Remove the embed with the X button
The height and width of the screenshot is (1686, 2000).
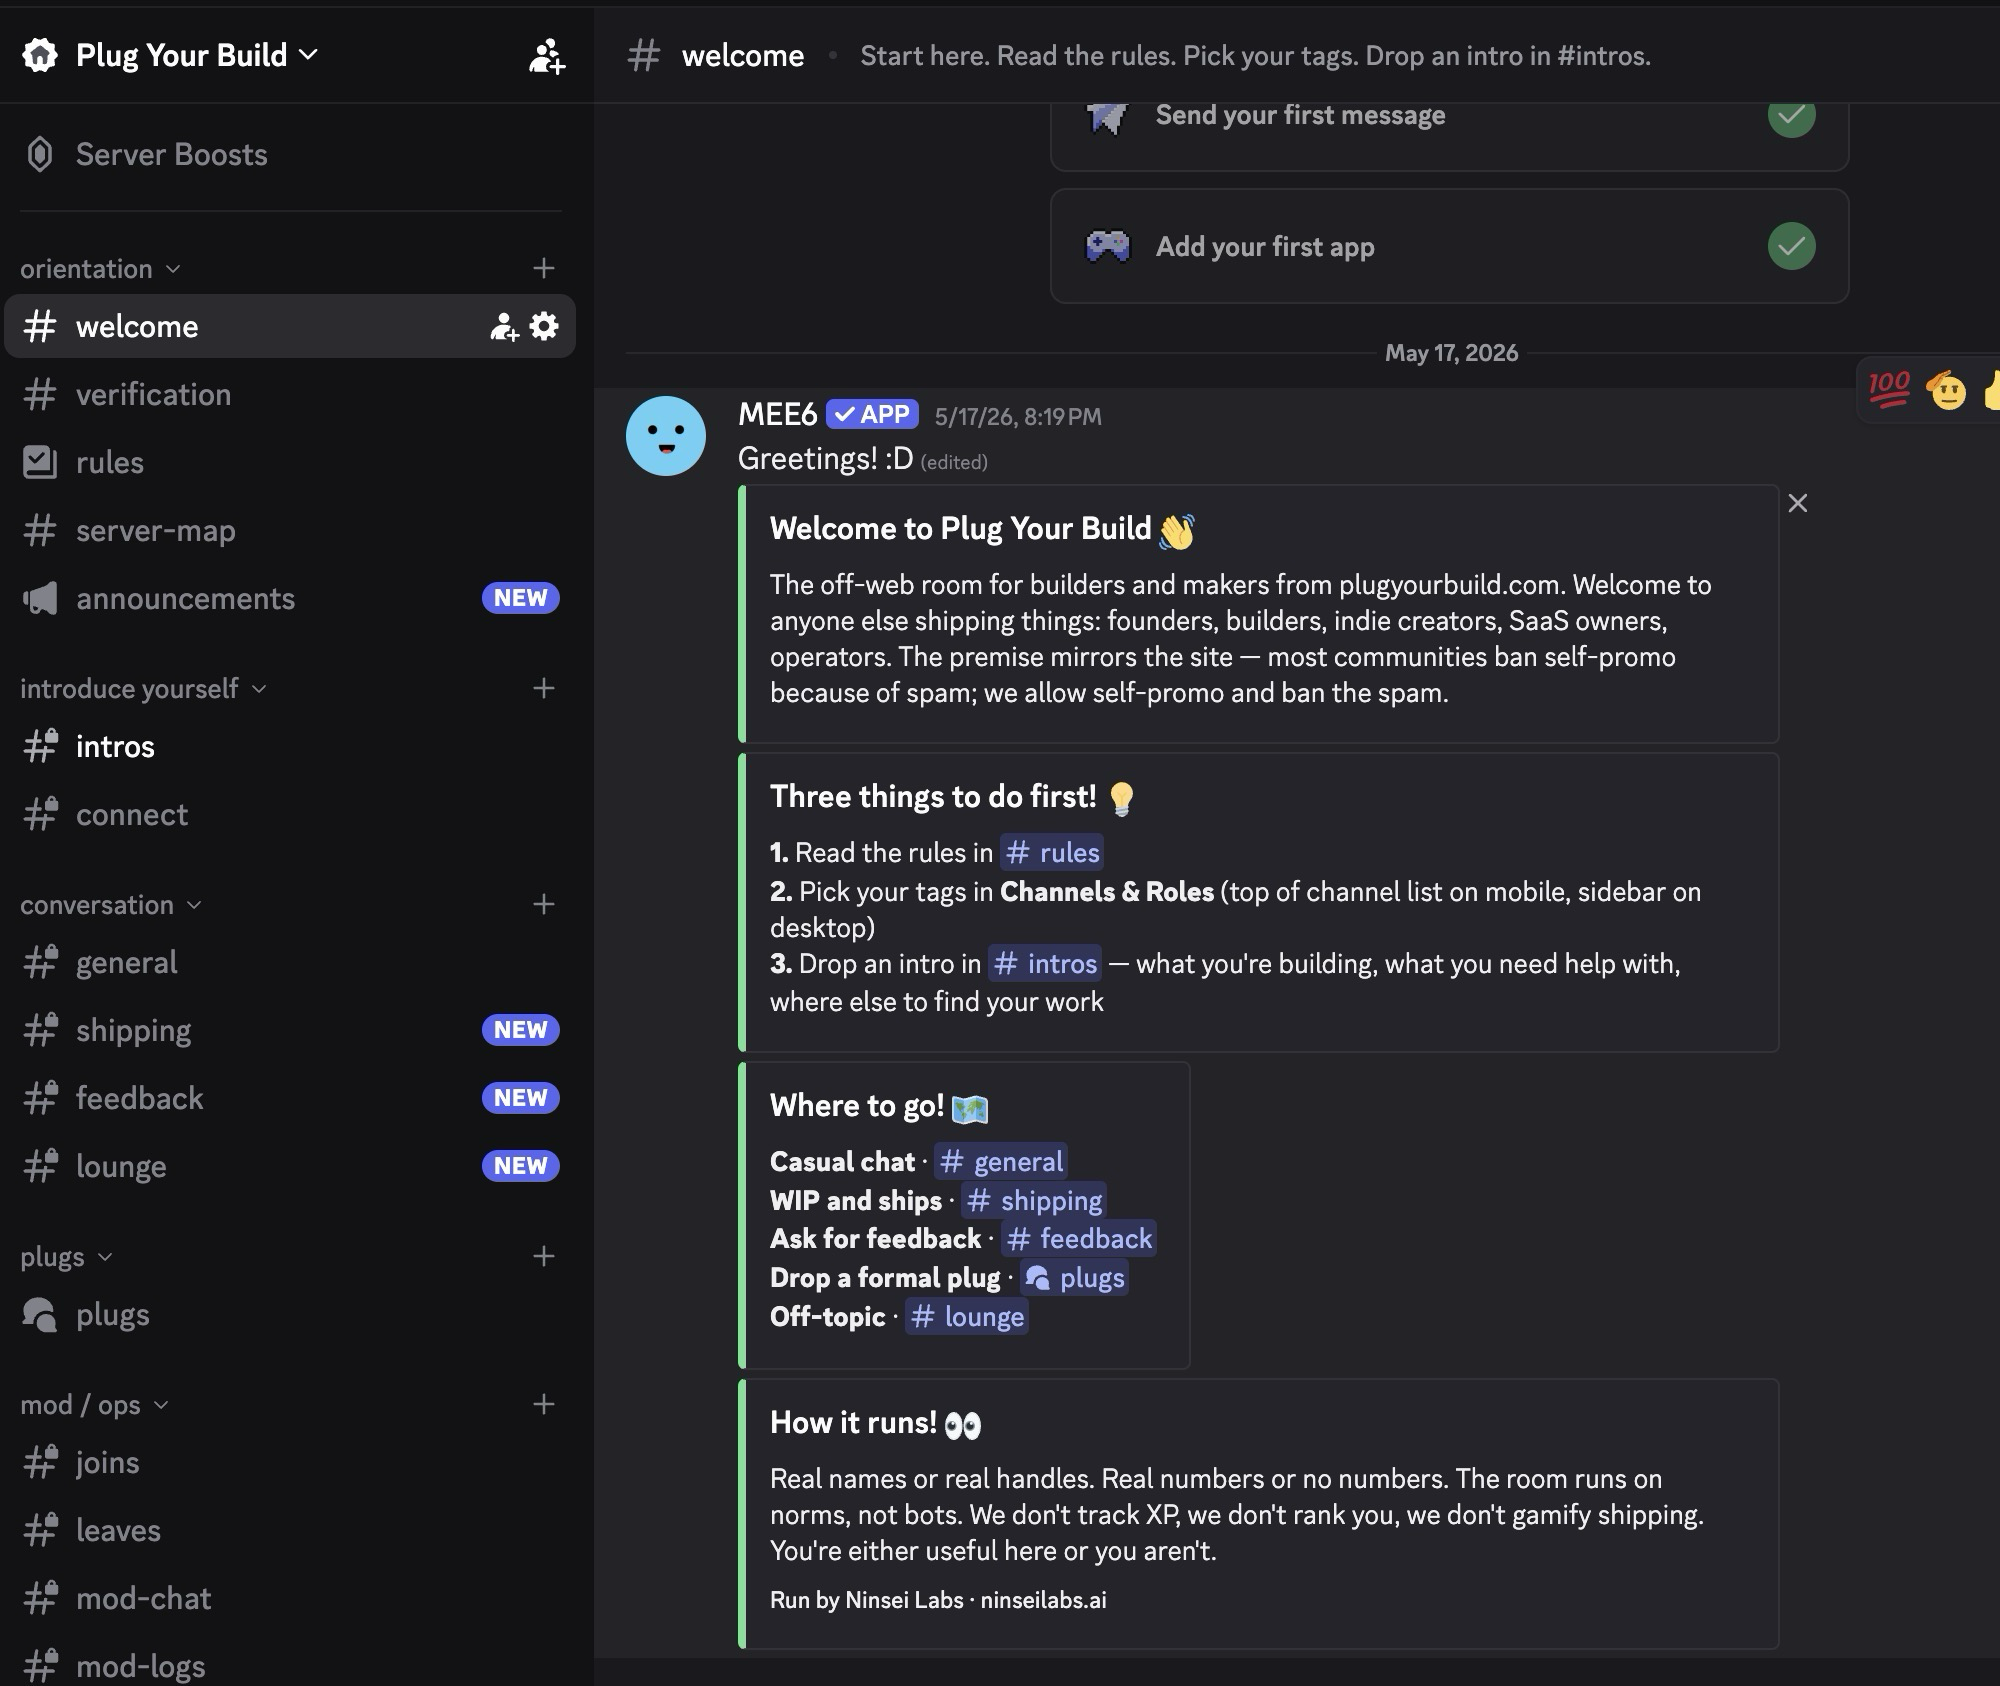pos(1797,503)
